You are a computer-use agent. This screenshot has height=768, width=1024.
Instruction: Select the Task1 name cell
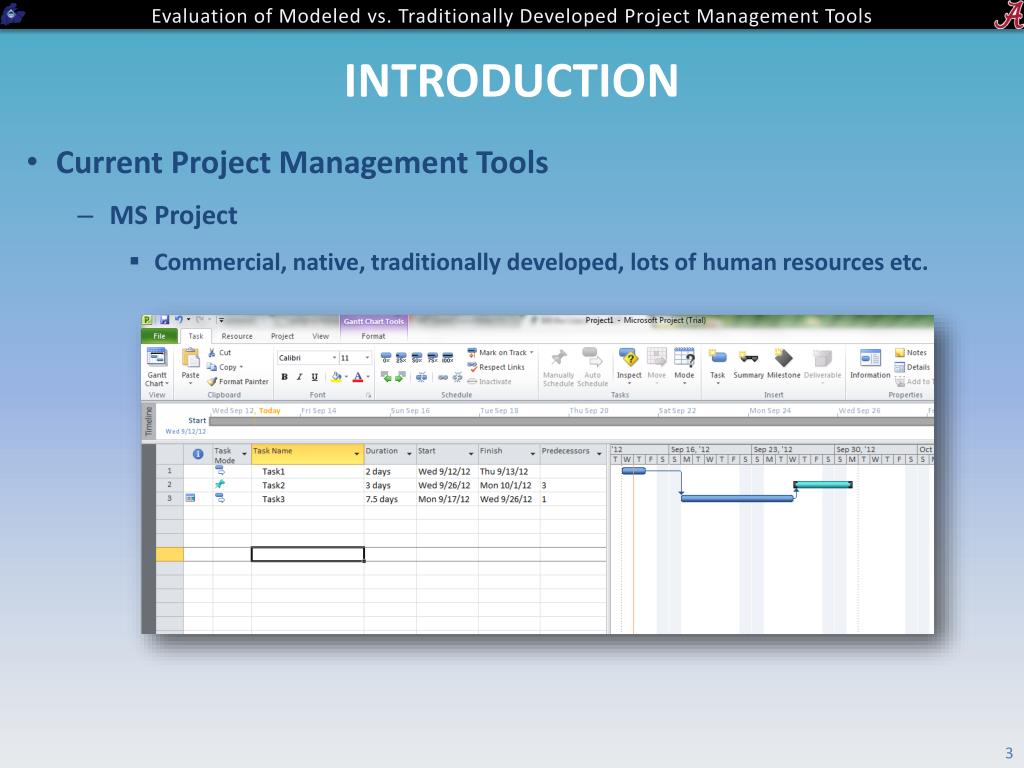click(308, 471)
